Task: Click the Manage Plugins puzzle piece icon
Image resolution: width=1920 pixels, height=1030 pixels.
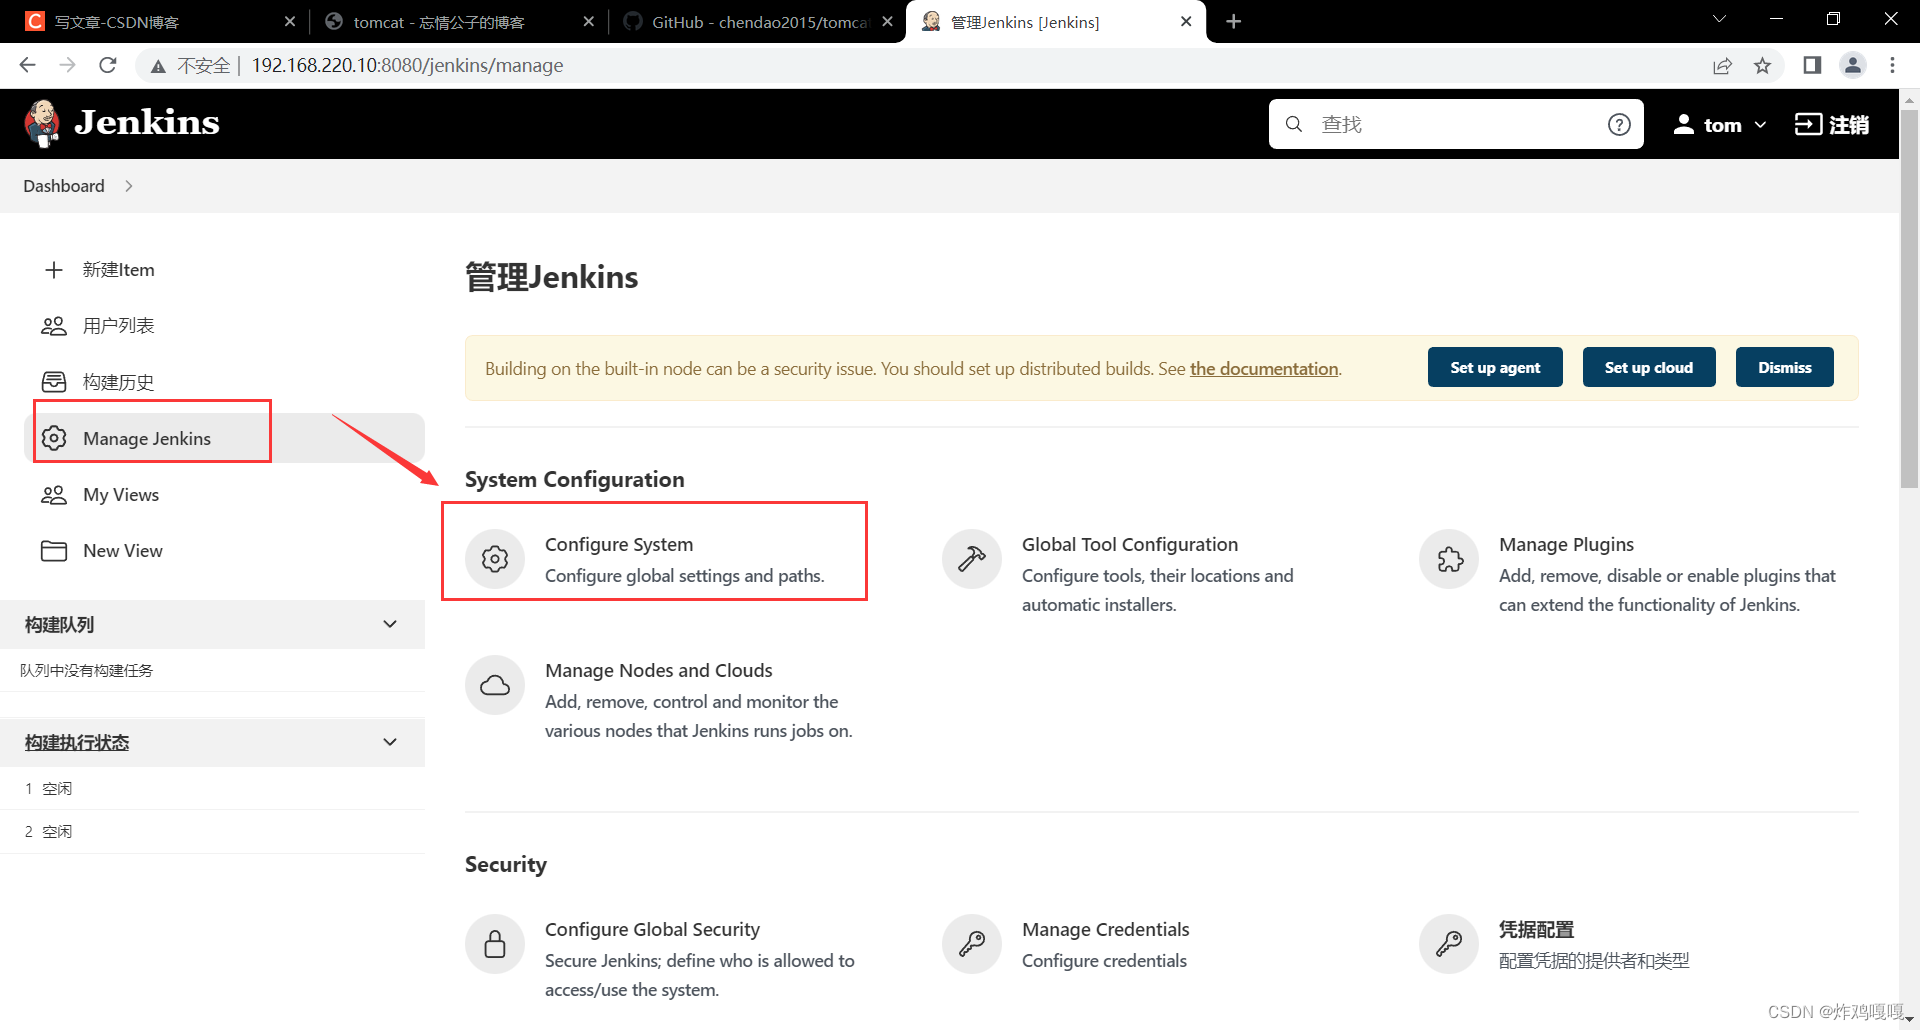Action: coord(1449,559)
